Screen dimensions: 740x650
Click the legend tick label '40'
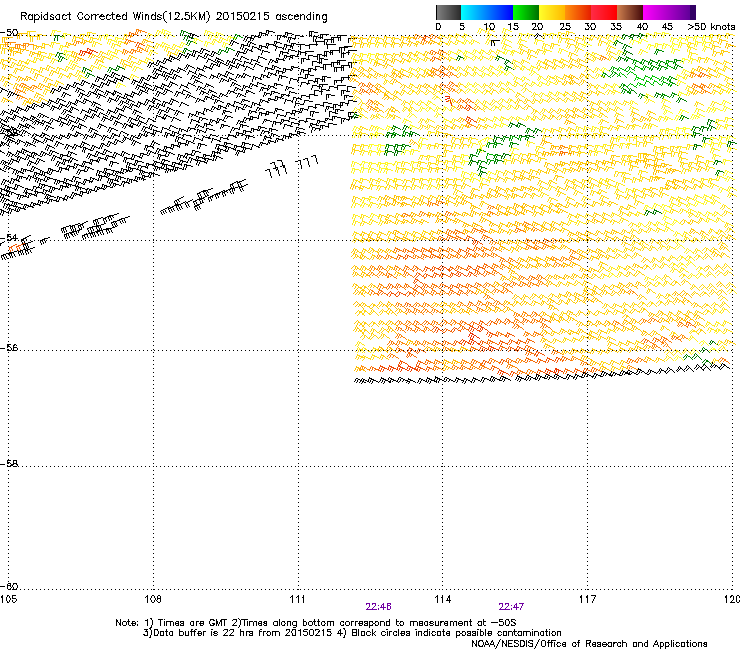642,27
